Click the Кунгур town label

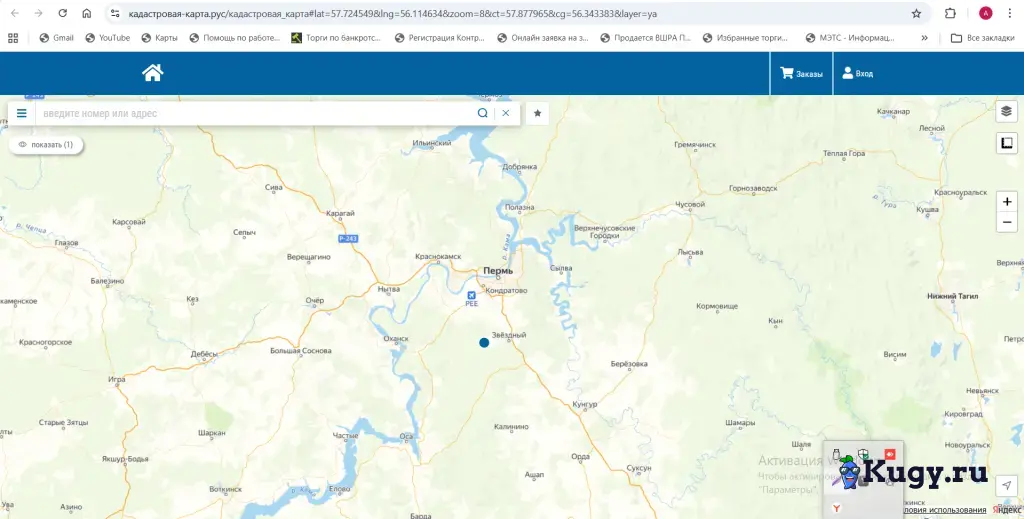584,405
